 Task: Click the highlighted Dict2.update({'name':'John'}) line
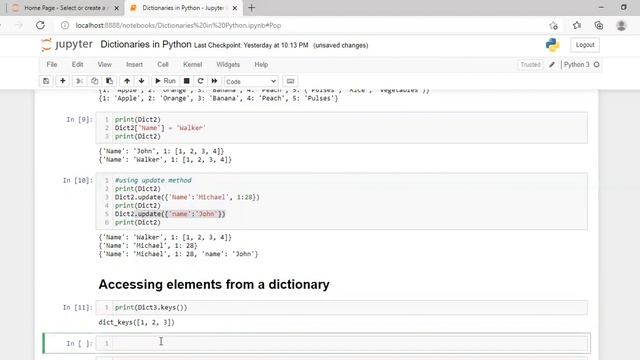click(170, 214)
